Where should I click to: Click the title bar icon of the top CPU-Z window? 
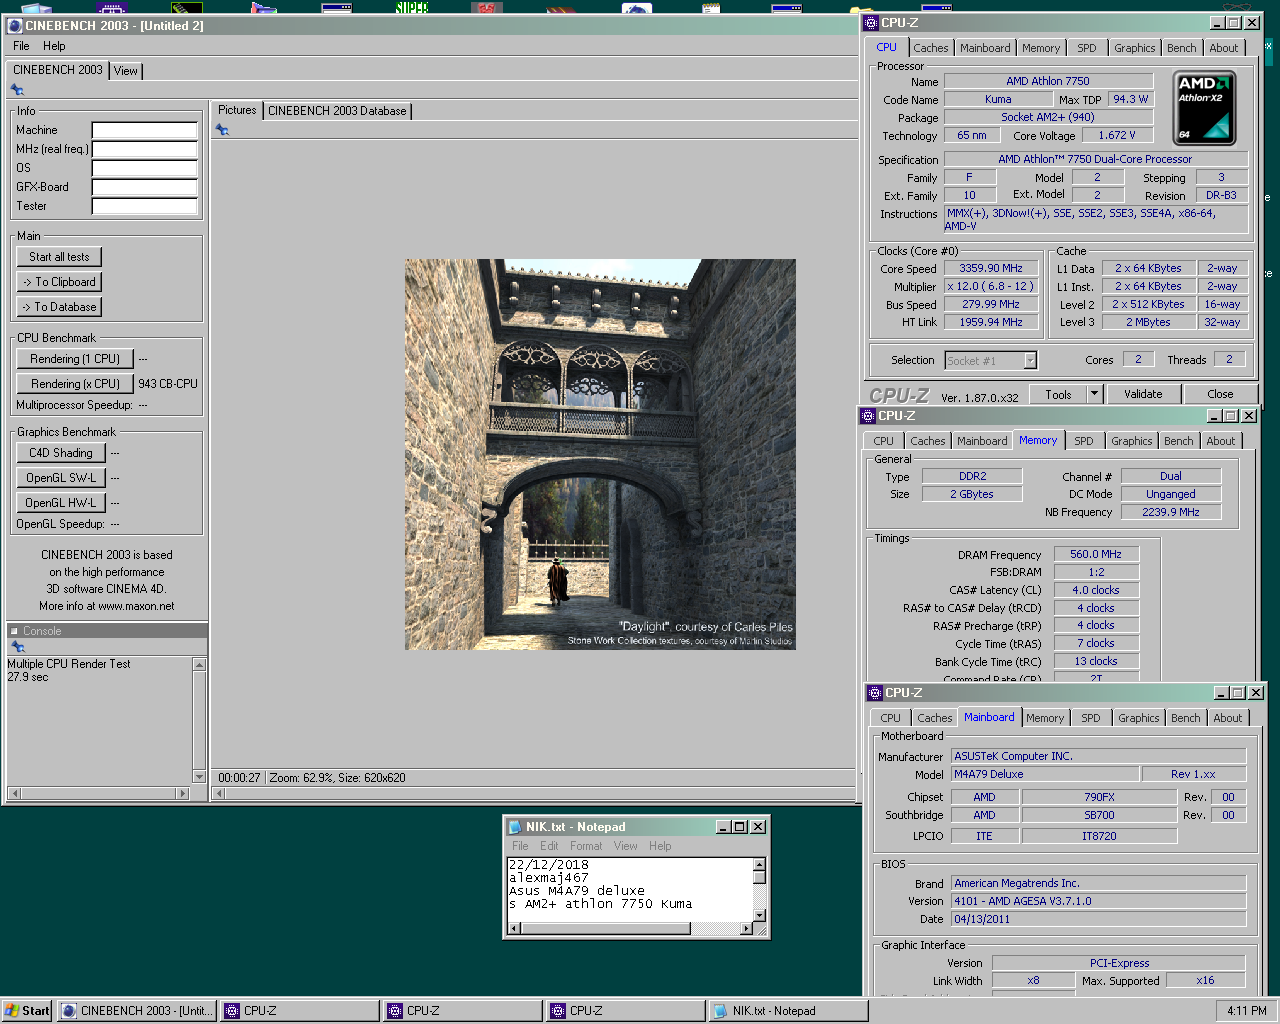pos(872,22)
